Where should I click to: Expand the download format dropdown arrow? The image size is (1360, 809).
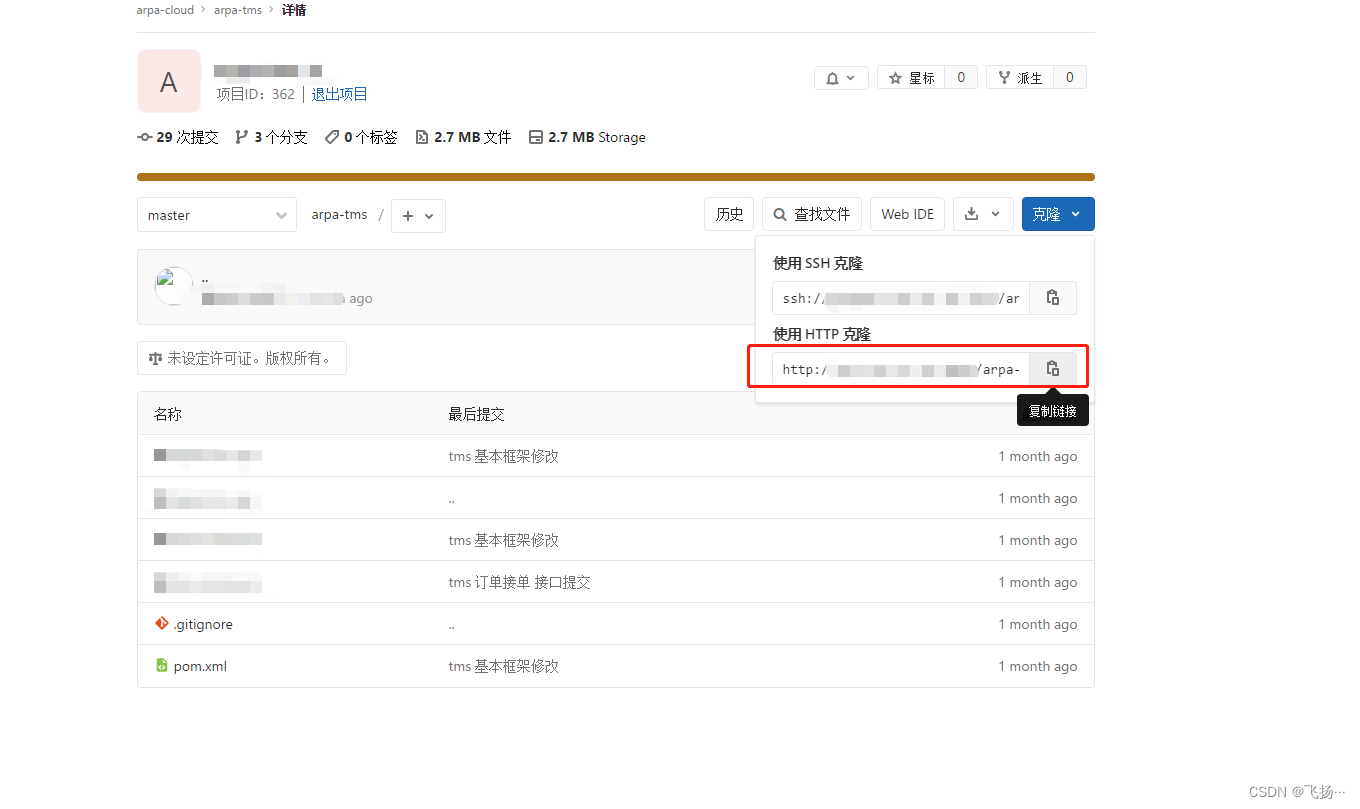pyautogui.click(x=995, y=214)
